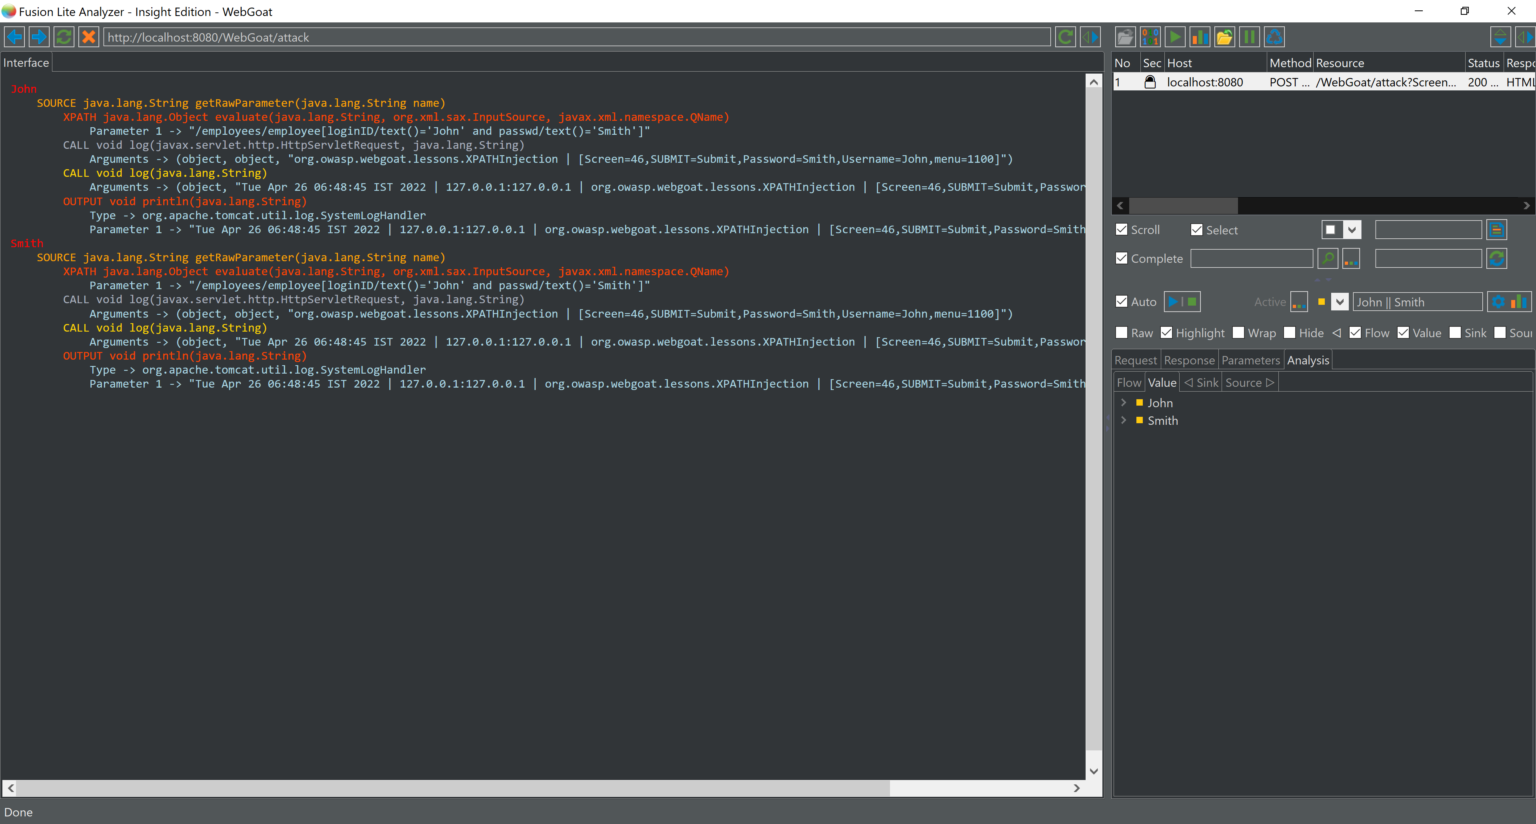Image resolution: width=1536 pixels, height=824 pixels.
Task: Switch to the Response tab
Action: coord(1189,360)
